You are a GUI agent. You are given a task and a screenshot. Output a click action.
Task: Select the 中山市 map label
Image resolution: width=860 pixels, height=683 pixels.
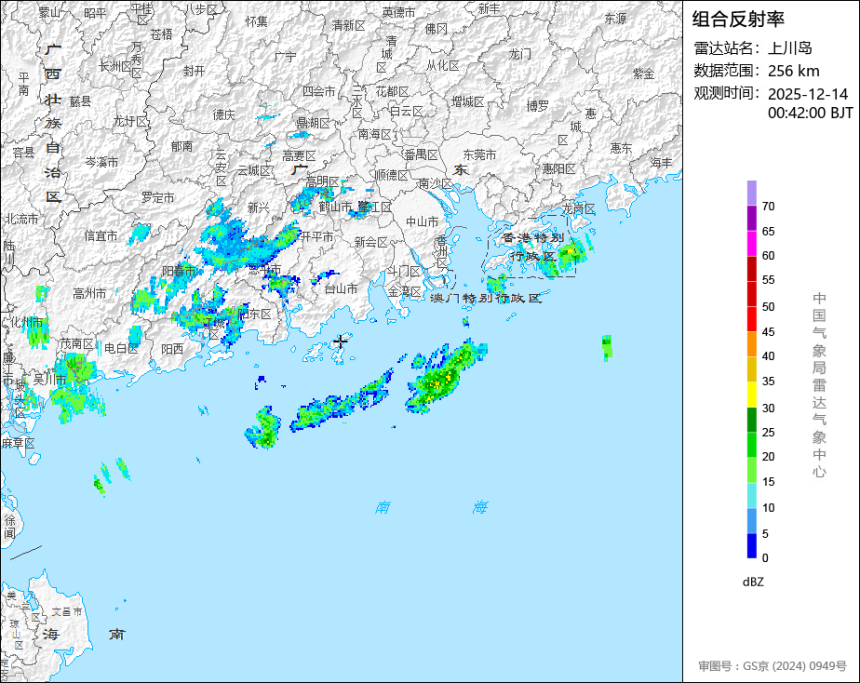click(422, 222)
